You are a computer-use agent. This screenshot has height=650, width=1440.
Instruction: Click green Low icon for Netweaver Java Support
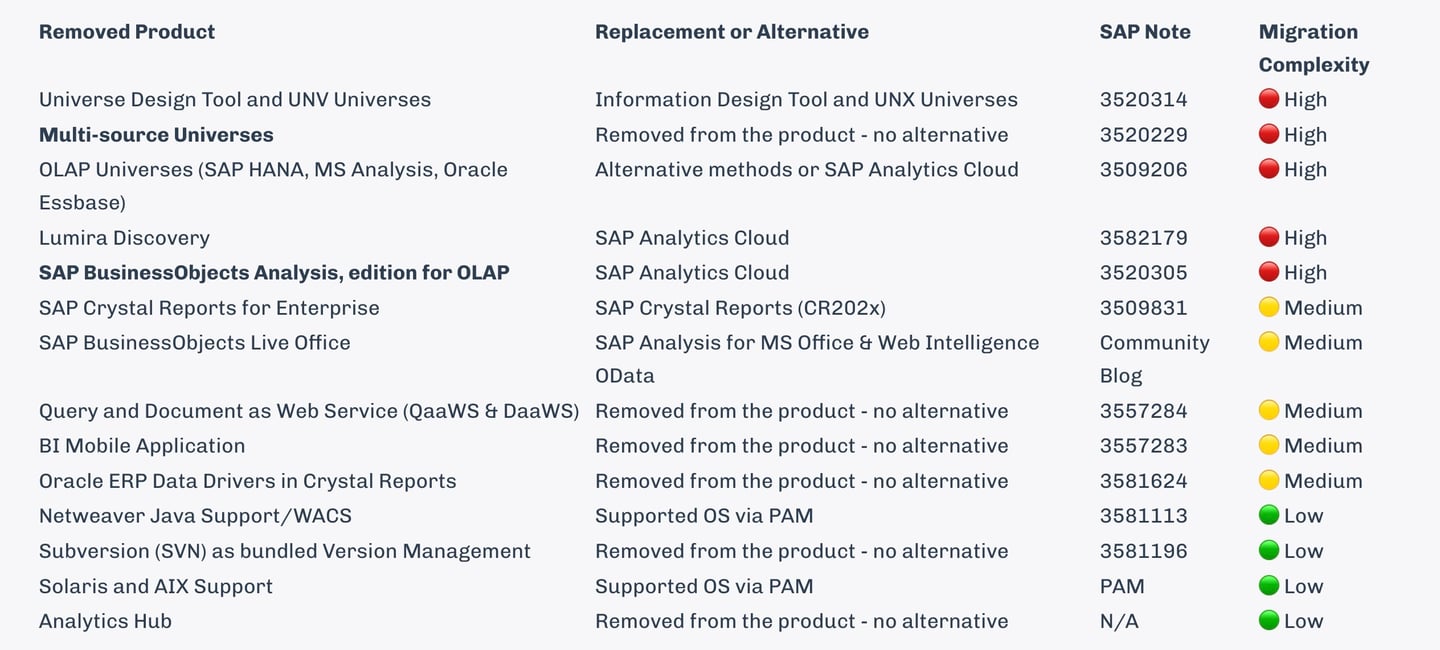(x=1269, y=516)
